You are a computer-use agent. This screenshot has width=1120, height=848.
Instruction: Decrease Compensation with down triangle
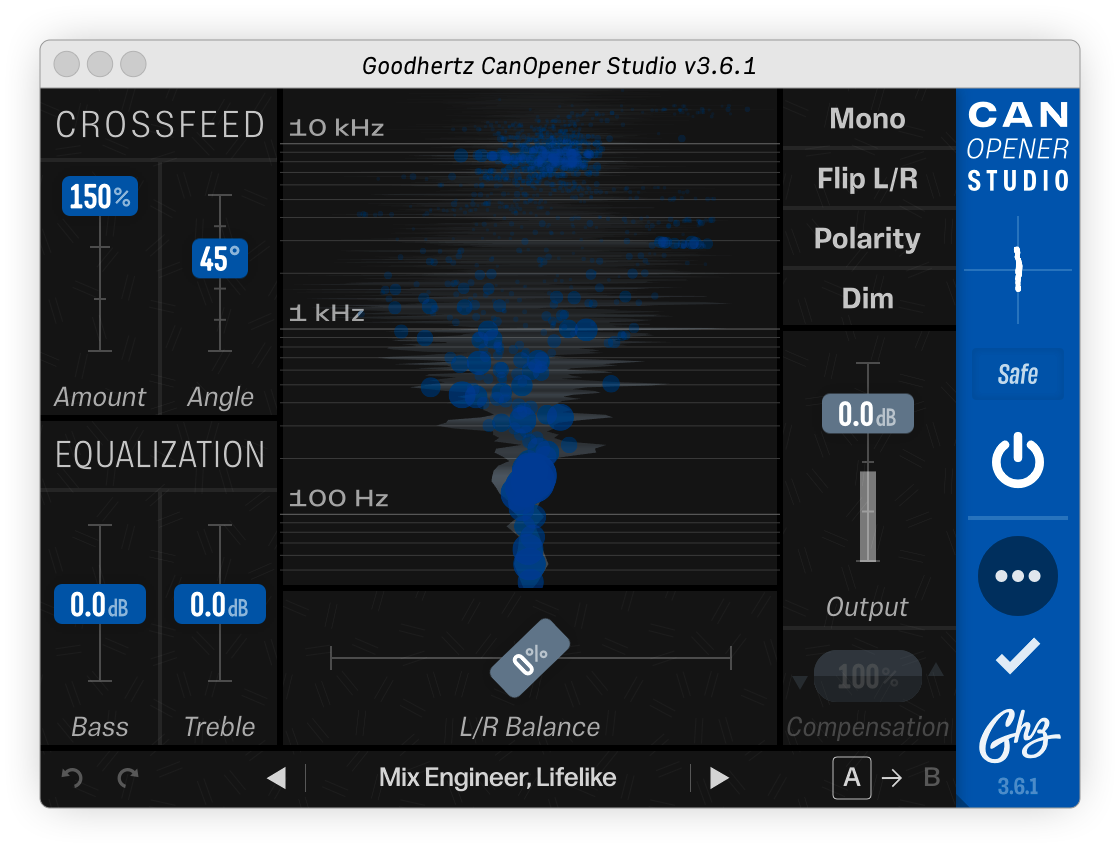pyautogui.click(x=800, y=682)
